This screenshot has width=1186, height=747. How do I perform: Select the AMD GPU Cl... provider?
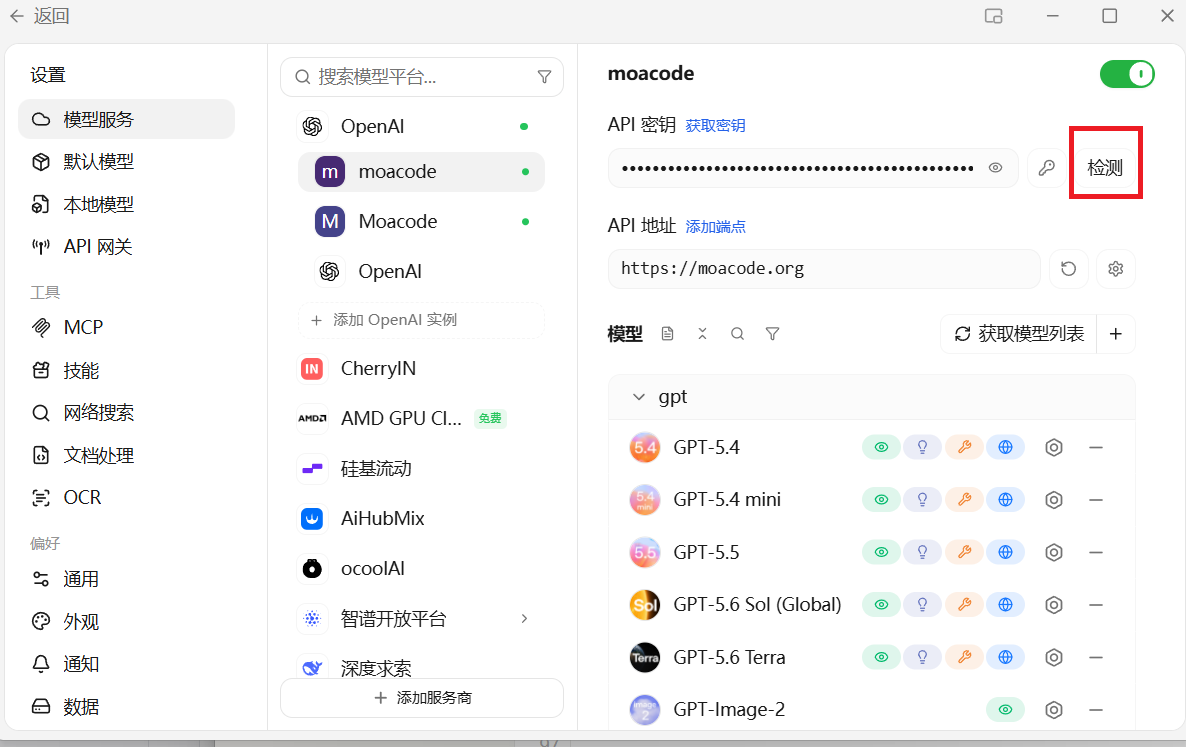coord(421,418)
